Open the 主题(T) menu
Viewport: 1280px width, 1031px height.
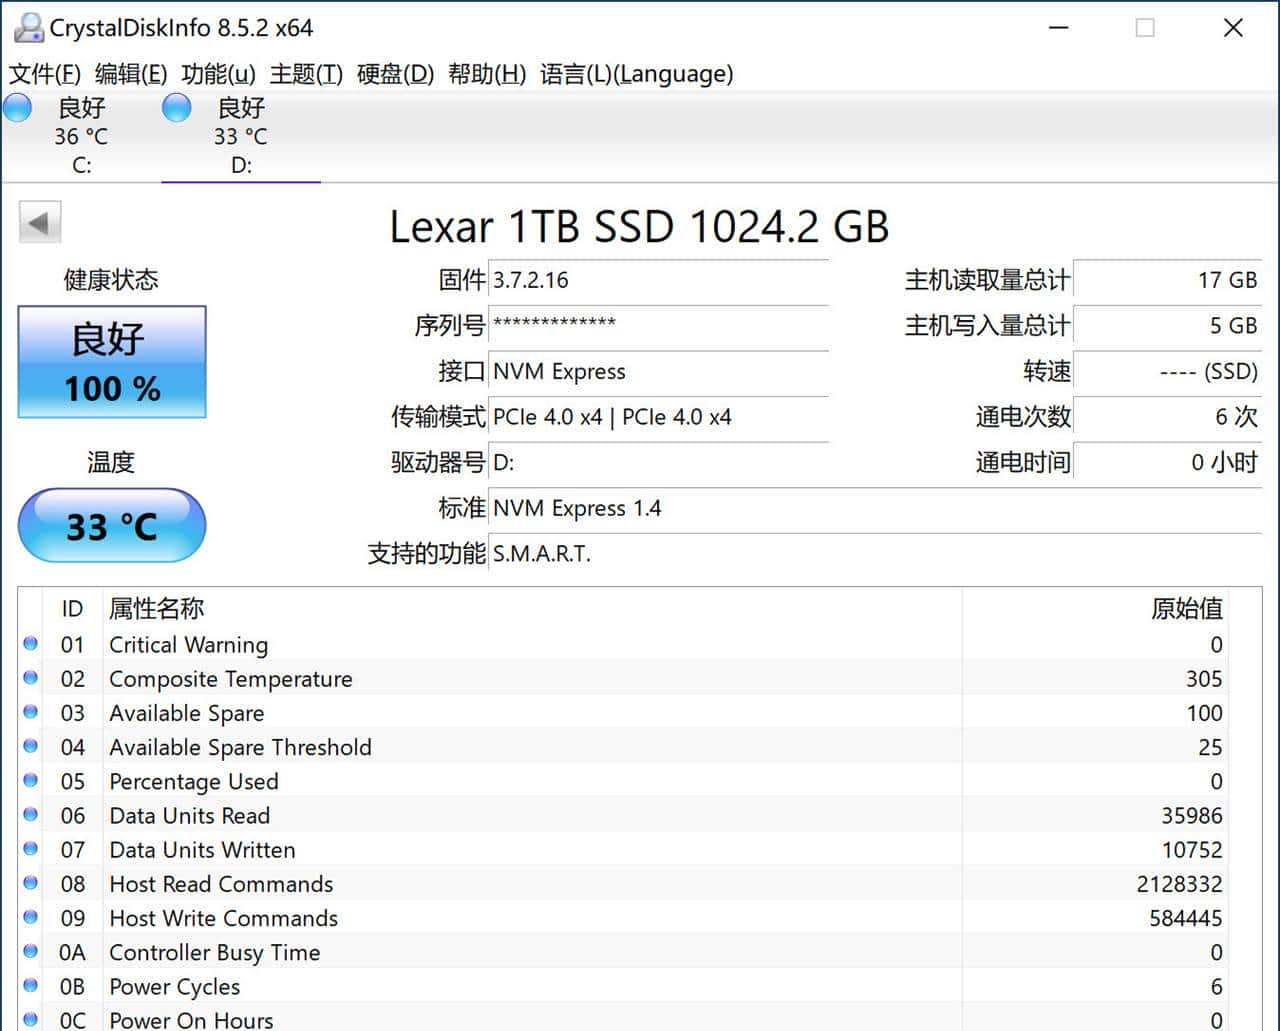(x=306, y=74)
